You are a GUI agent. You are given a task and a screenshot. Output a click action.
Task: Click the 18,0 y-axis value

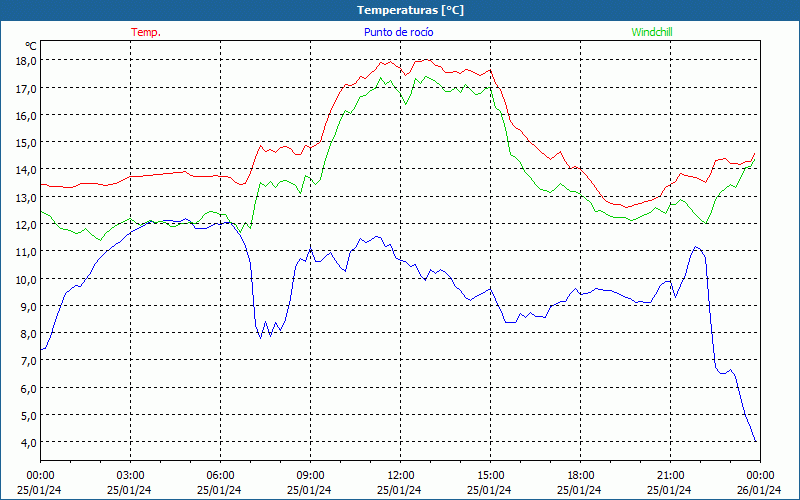27,61
